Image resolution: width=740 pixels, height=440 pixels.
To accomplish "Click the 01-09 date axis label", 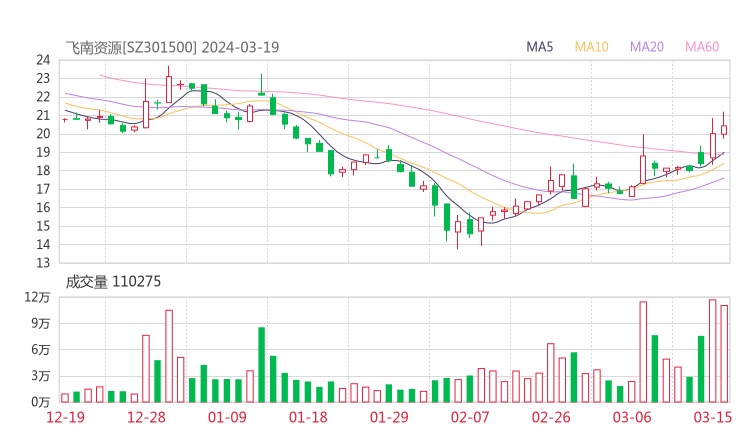I will coord(227,417).
